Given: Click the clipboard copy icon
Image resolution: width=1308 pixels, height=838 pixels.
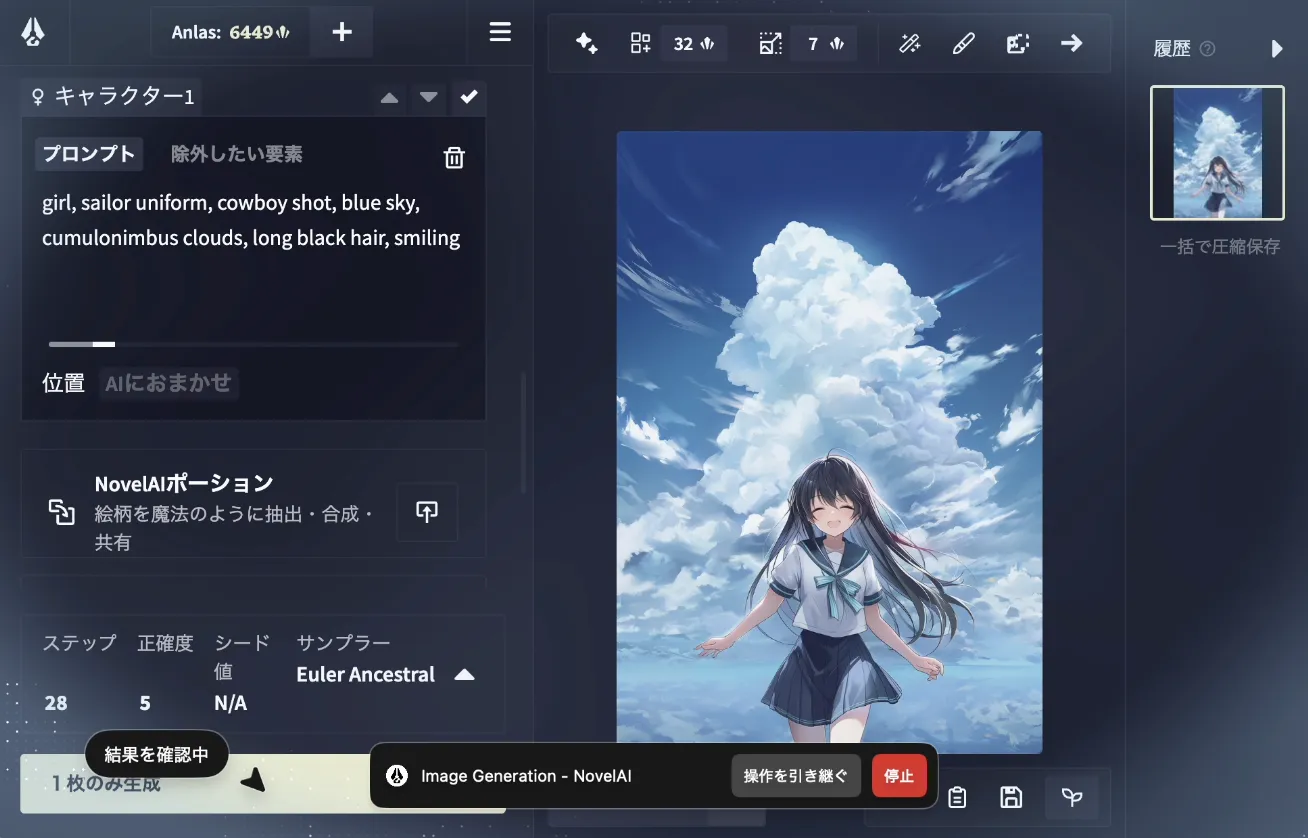Looking at the screenshot, I should click(957, 797).
